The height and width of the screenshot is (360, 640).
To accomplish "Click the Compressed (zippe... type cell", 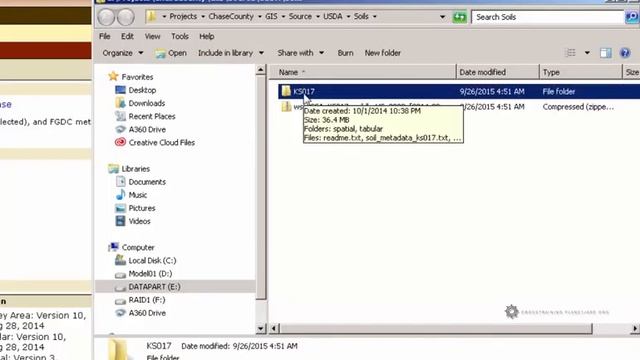I will click(x=578, y=107).
